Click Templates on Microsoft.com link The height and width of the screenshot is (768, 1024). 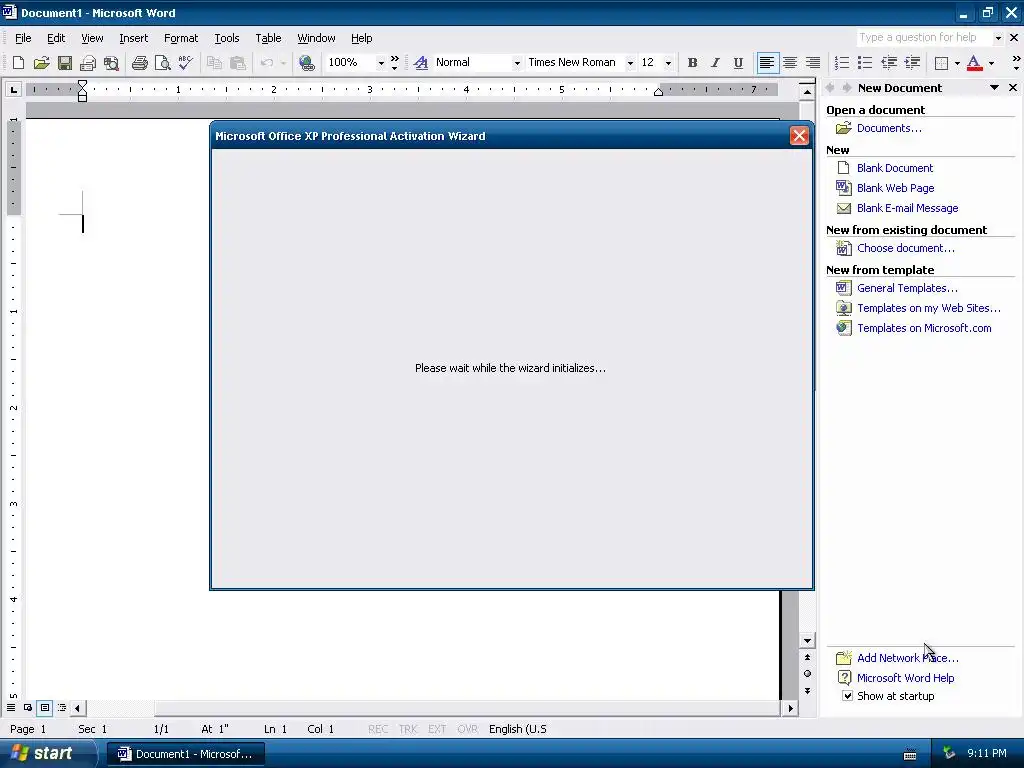924,328
